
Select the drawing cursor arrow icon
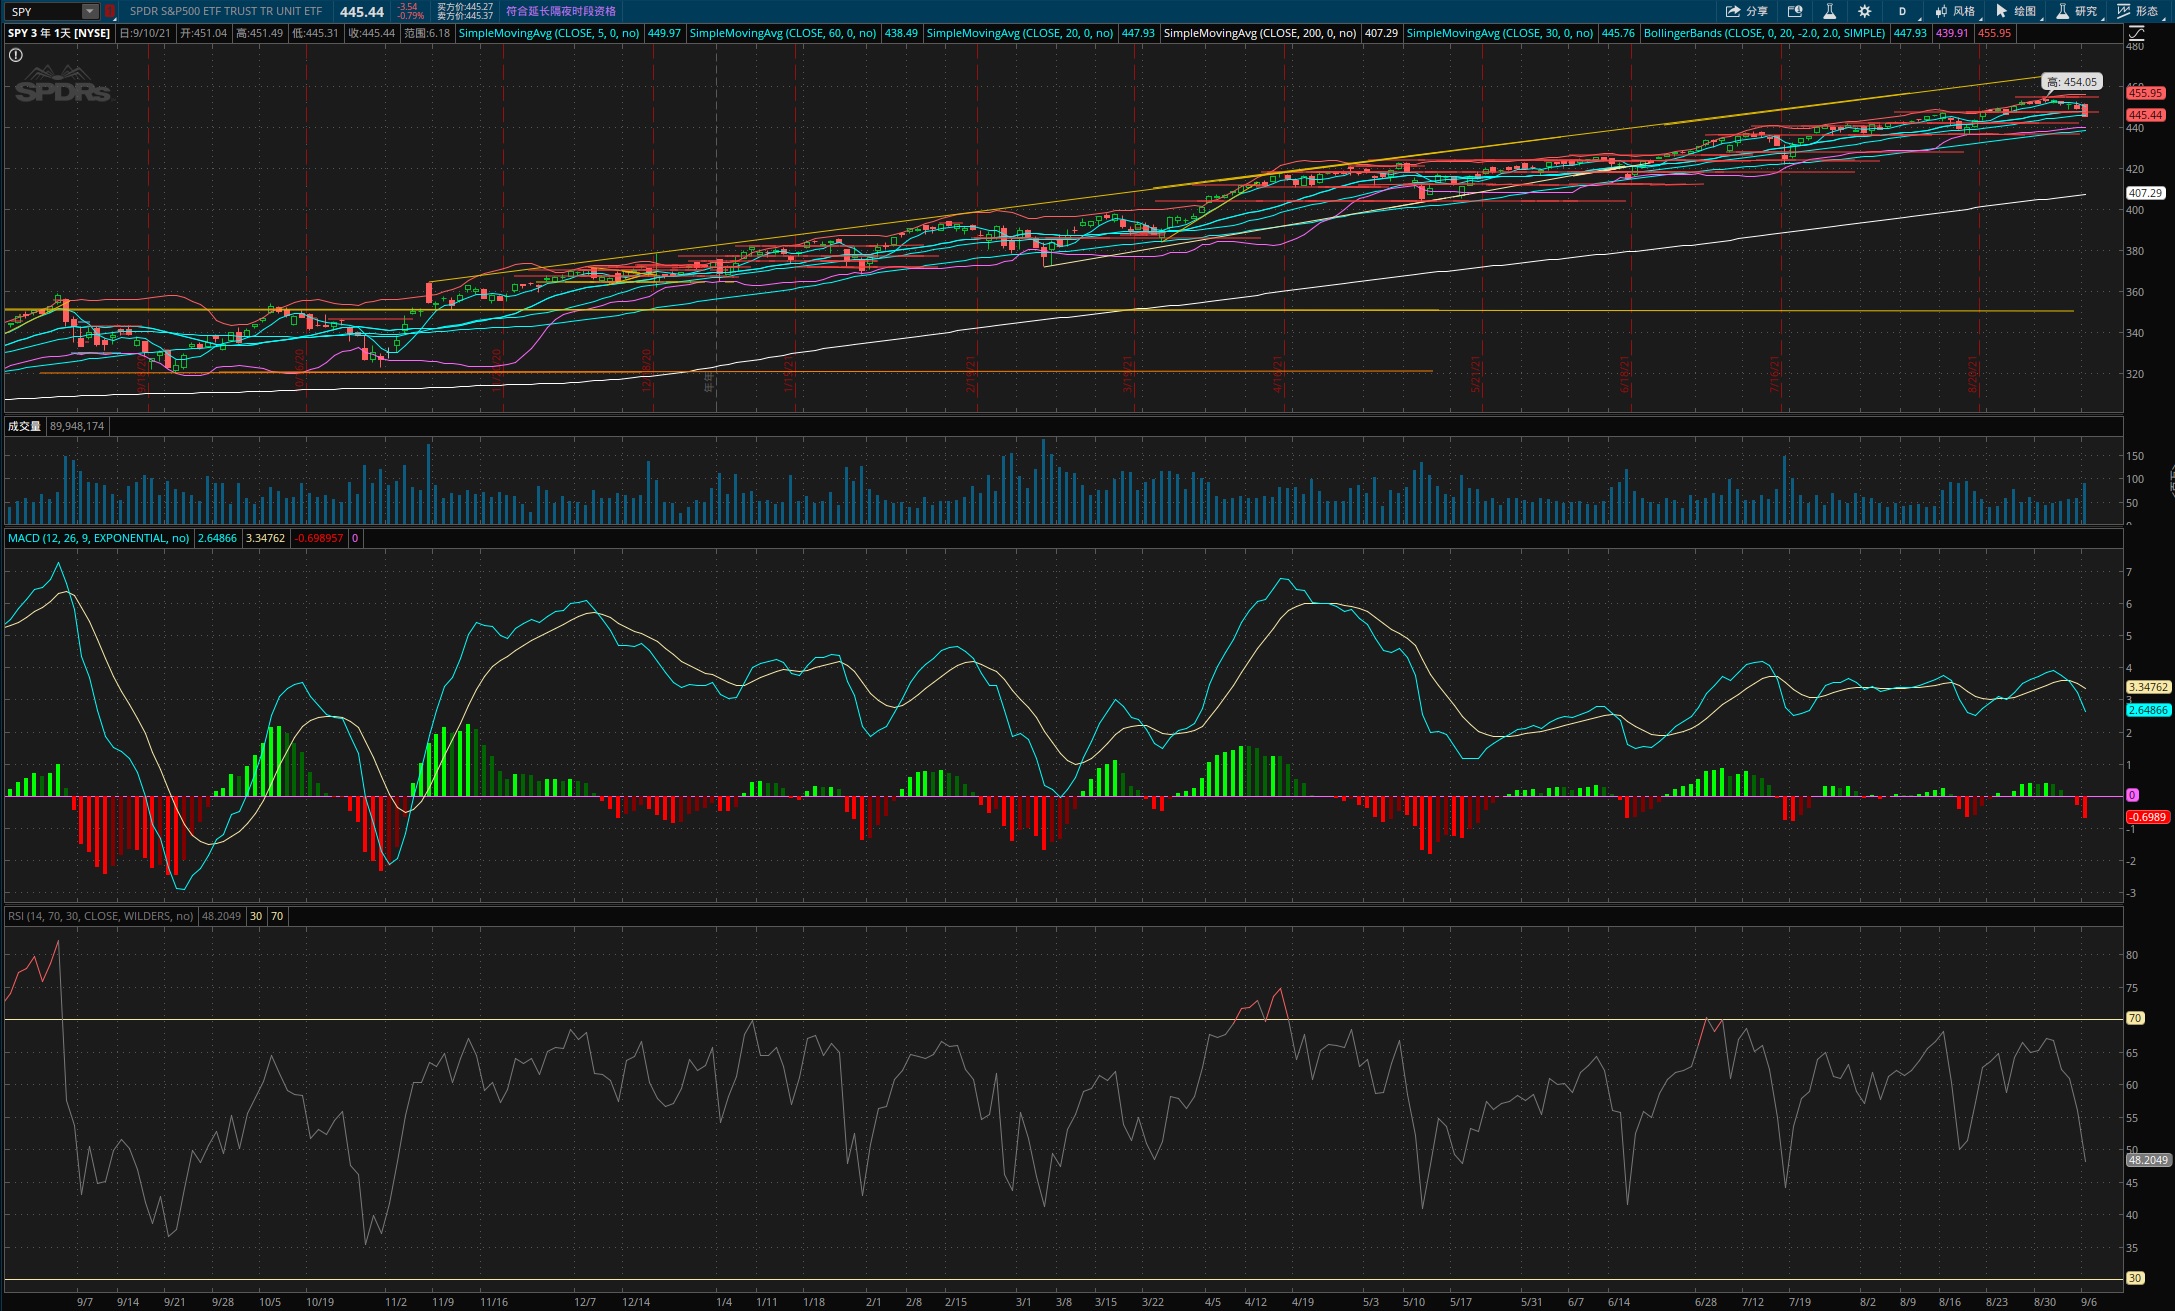2001,11
